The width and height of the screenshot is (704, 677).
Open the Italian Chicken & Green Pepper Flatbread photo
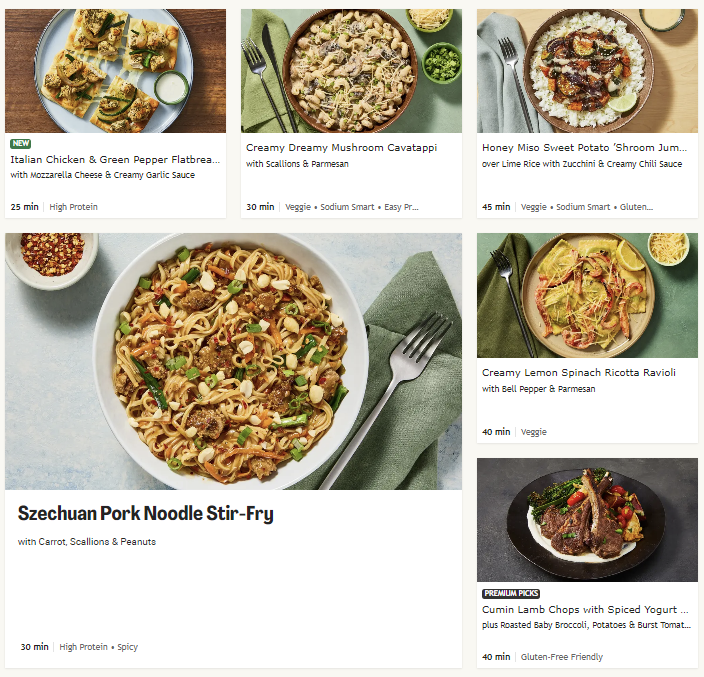point(115,71)
